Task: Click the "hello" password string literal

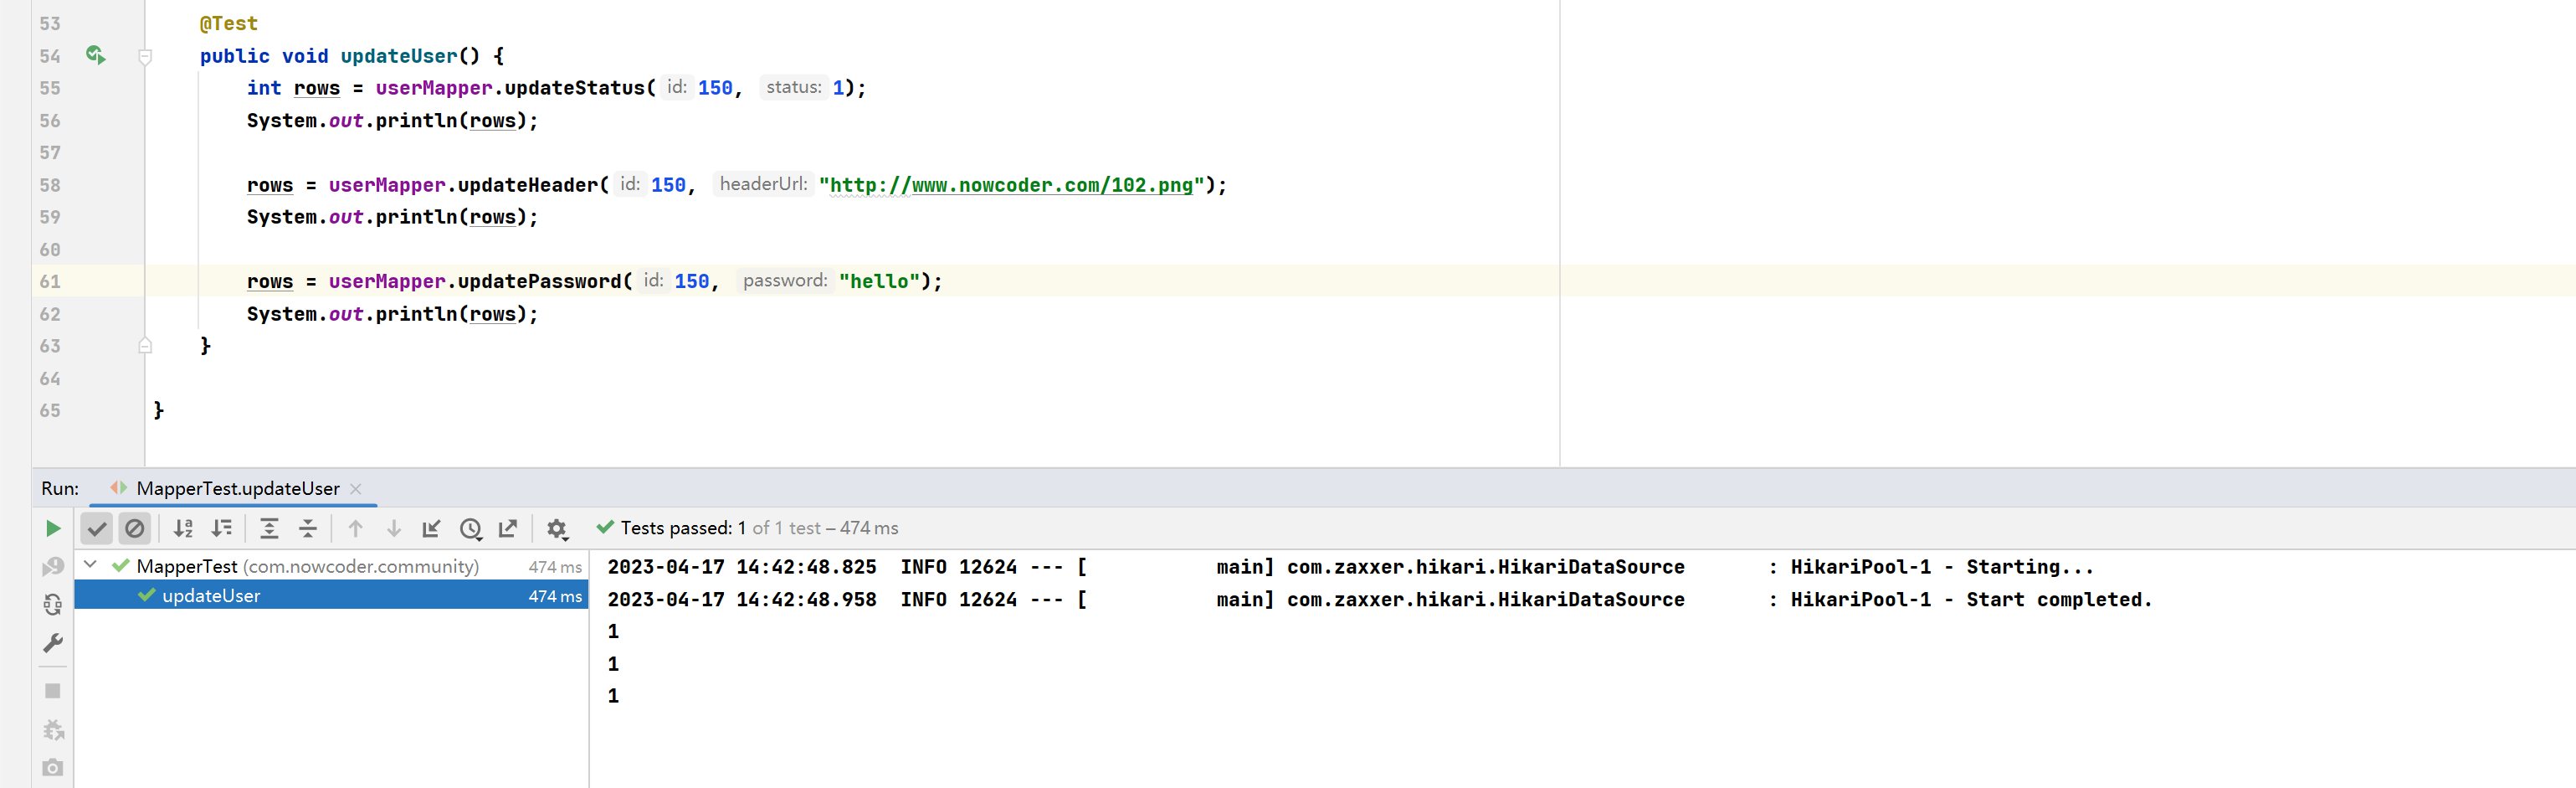Action: pyautogui.click(x=879, y=281)
